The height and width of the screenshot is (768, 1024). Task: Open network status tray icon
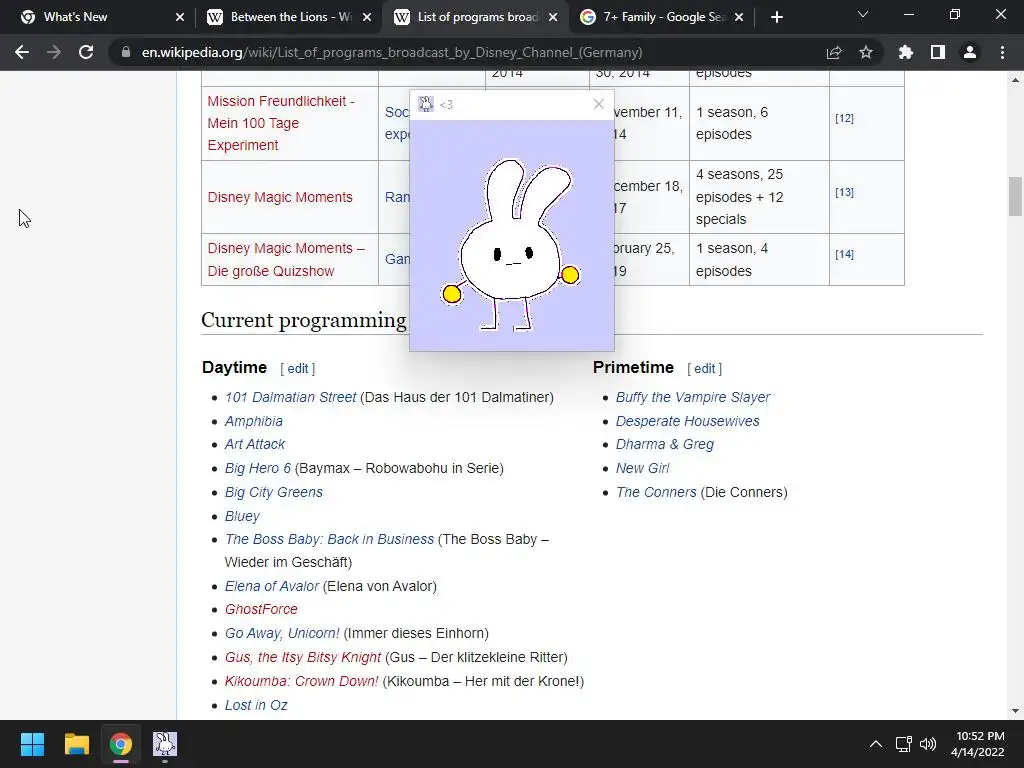[x=903, y=744]
